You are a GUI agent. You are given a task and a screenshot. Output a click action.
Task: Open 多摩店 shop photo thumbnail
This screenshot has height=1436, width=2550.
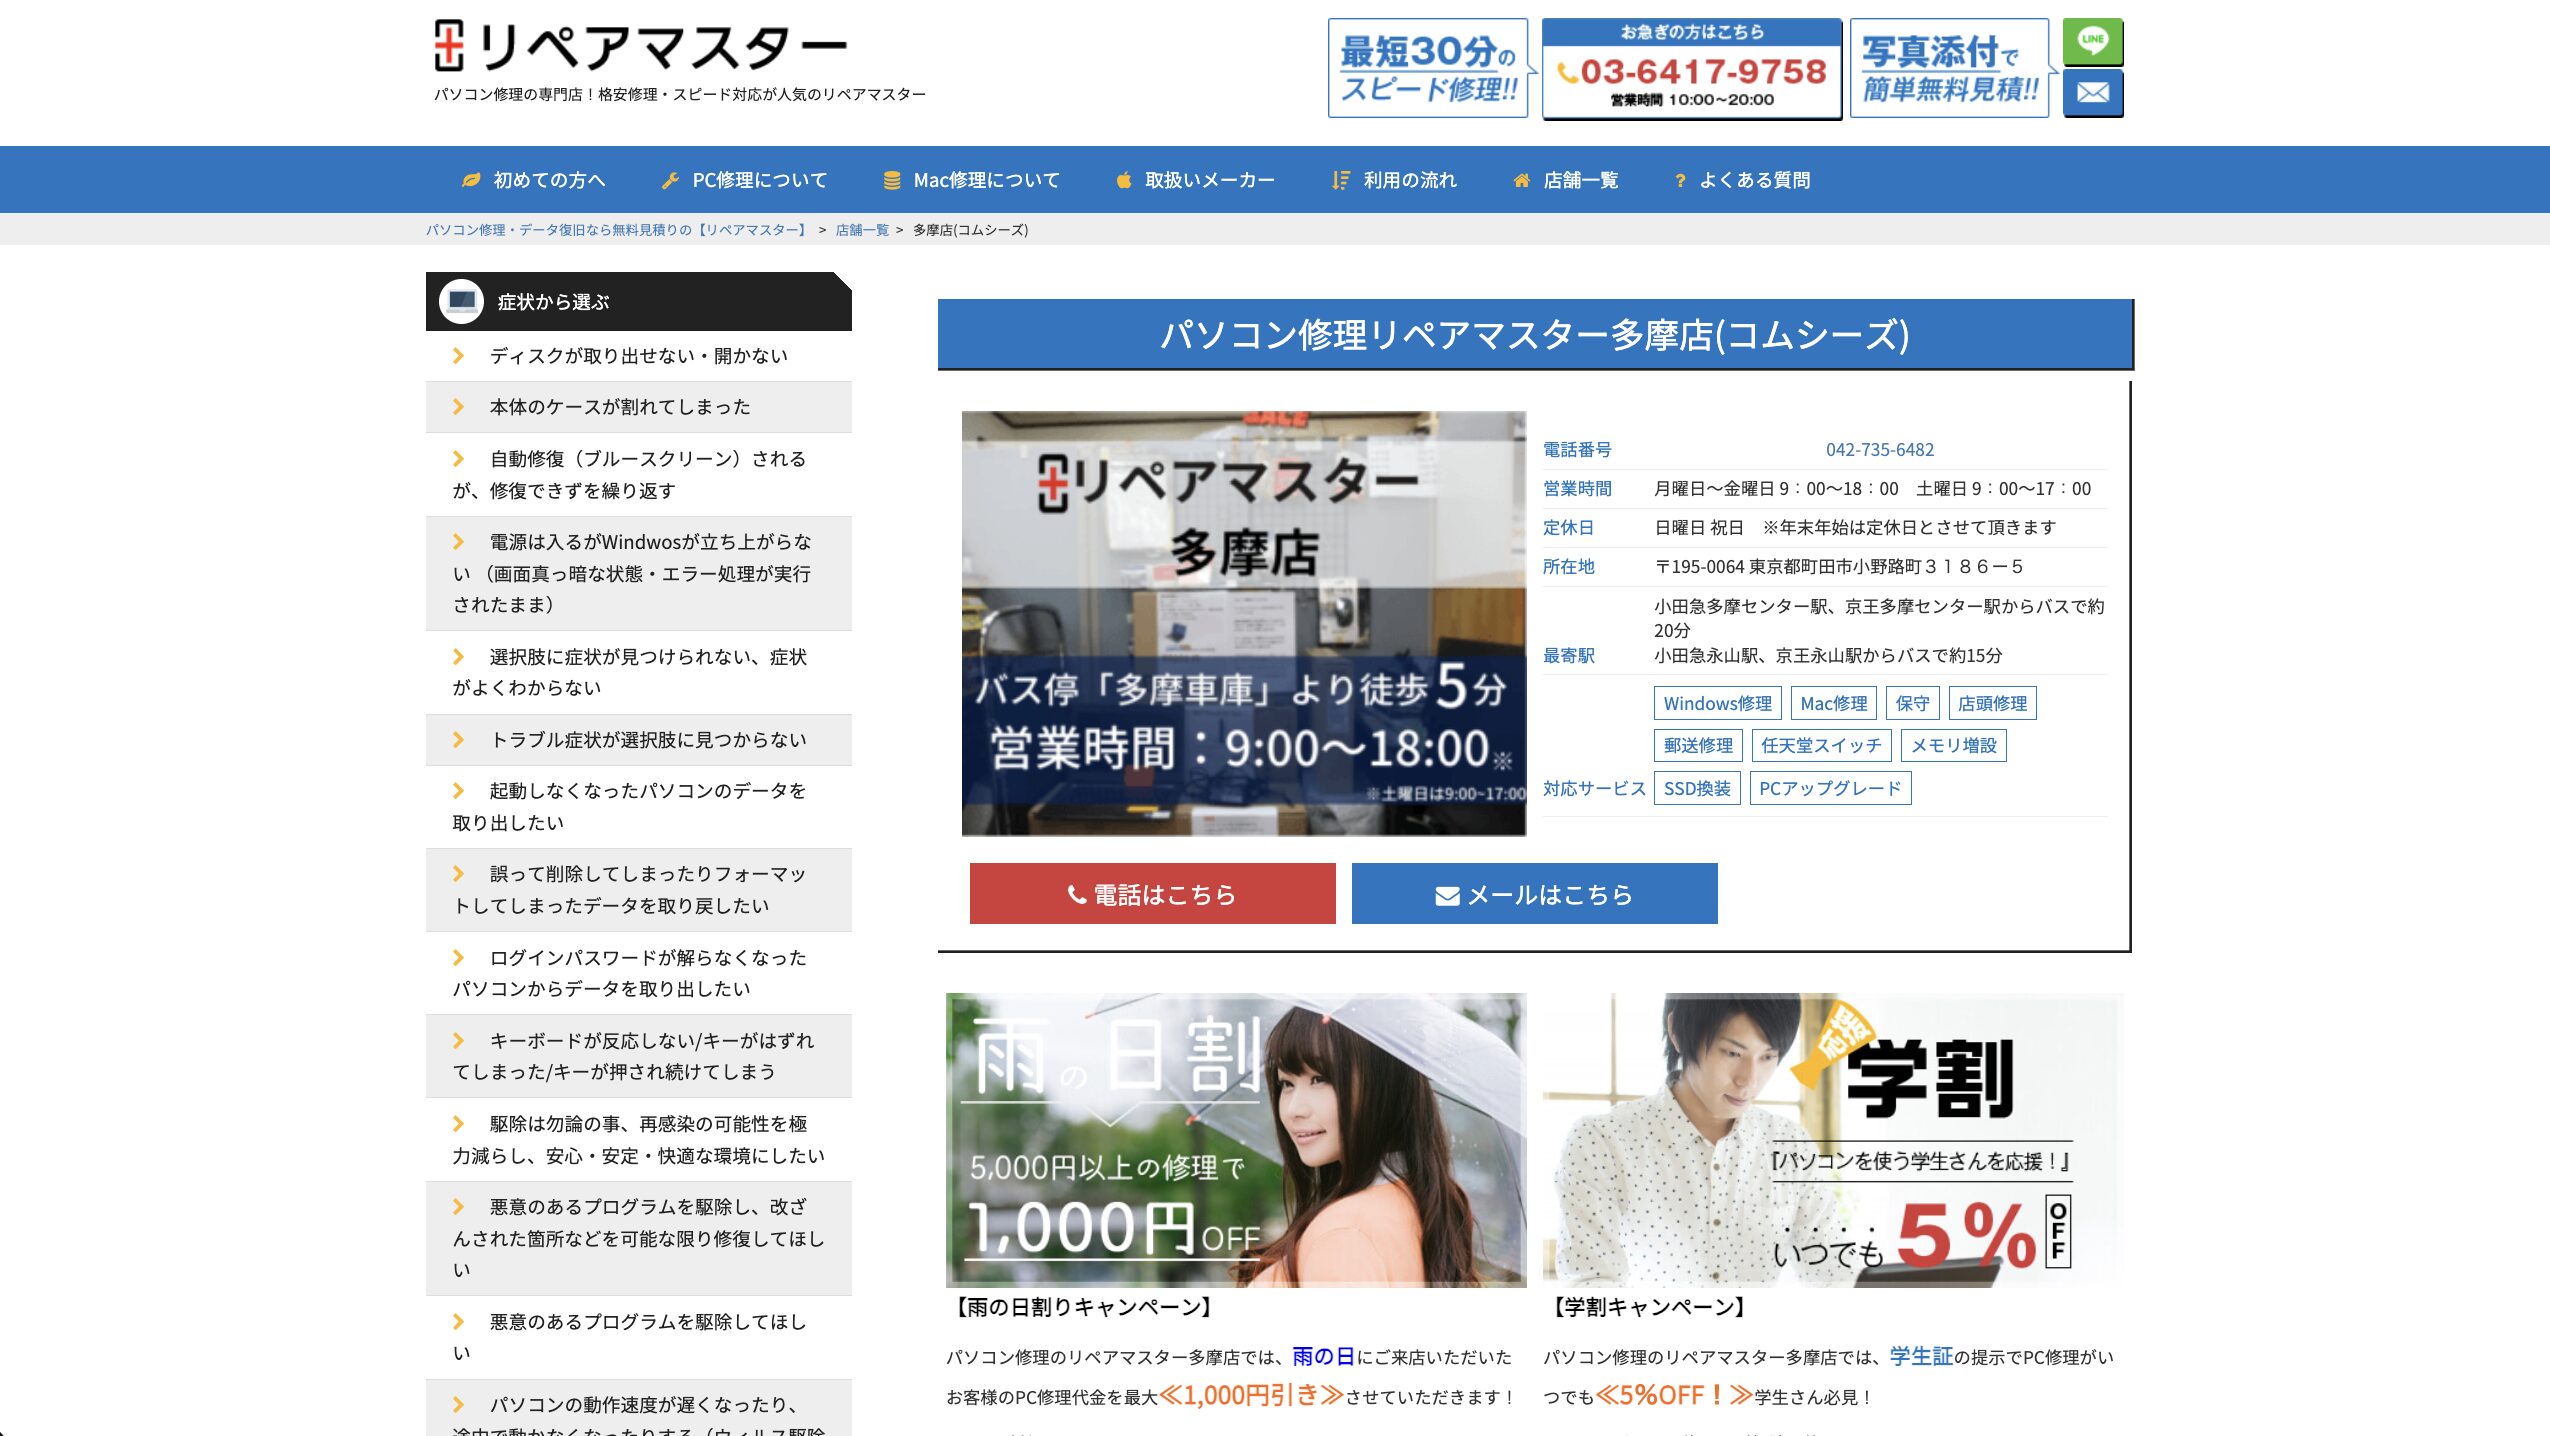[x=1244, y=623]
